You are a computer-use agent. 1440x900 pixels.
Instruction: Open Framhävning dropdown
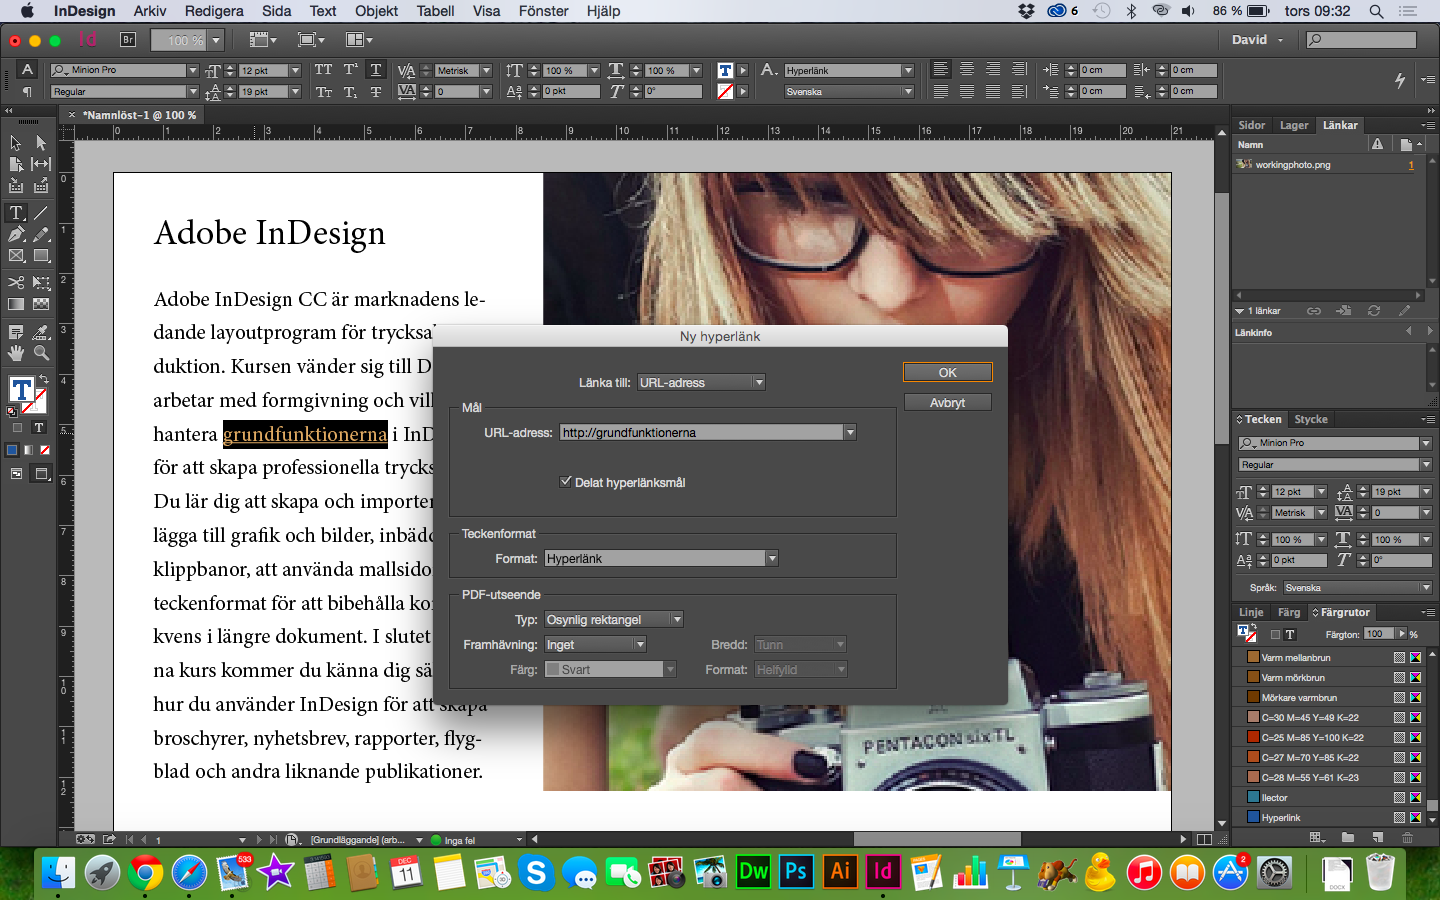596,645
